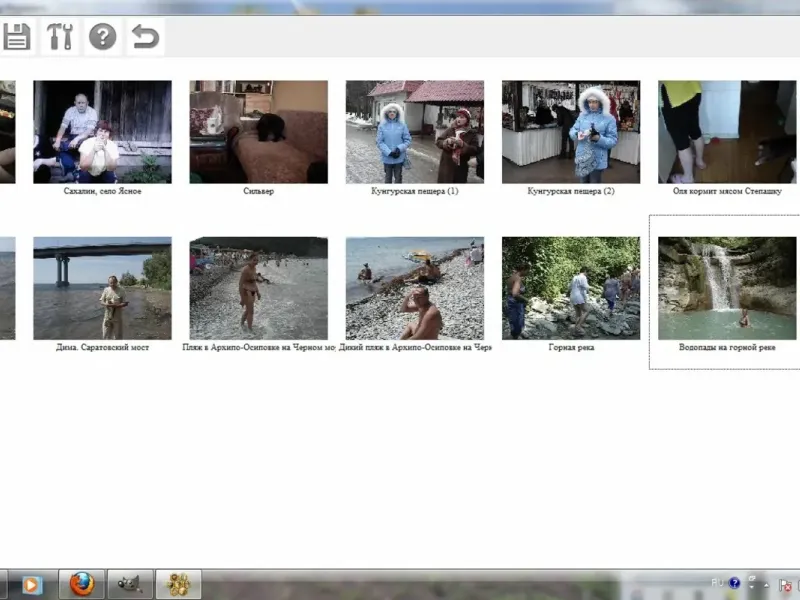Select the photo captioned Сахалин, село Ясное
This screenshot has height=600, width=800.
point(103,132)
